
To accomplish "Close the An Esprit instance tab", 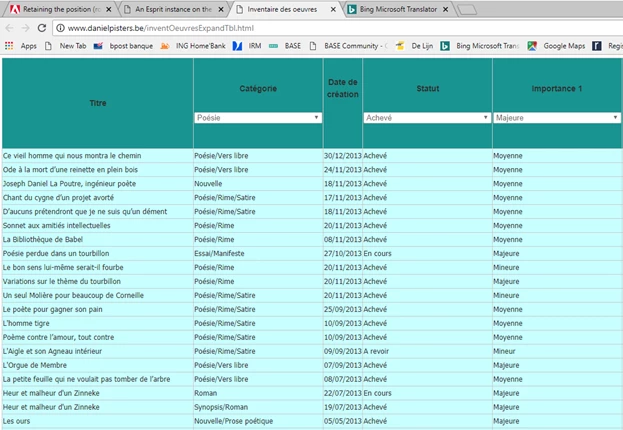I will [221, 9].
